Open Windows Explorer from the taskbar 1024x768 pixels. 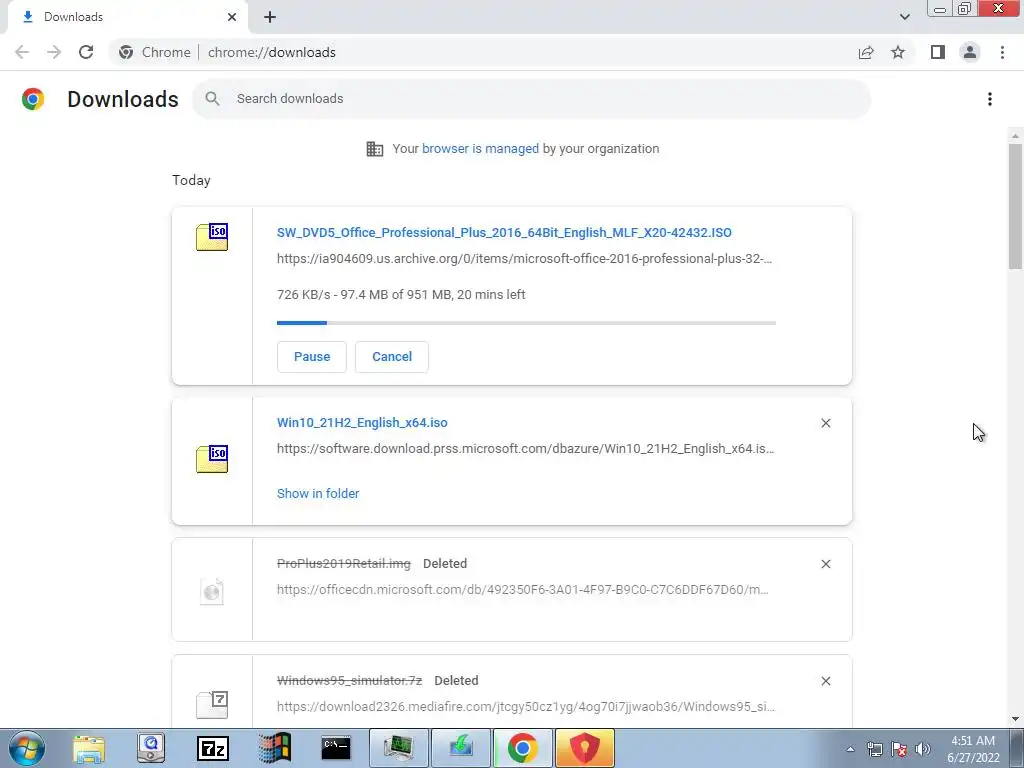(x=89, y=748)
